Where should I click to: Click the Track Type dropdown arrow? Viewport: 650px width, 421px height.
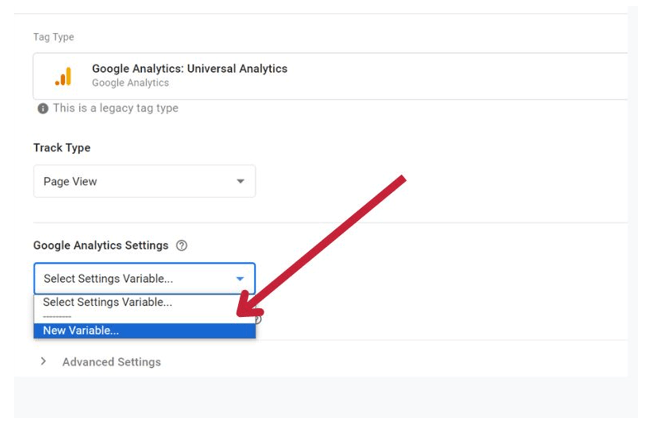[240, 181]
